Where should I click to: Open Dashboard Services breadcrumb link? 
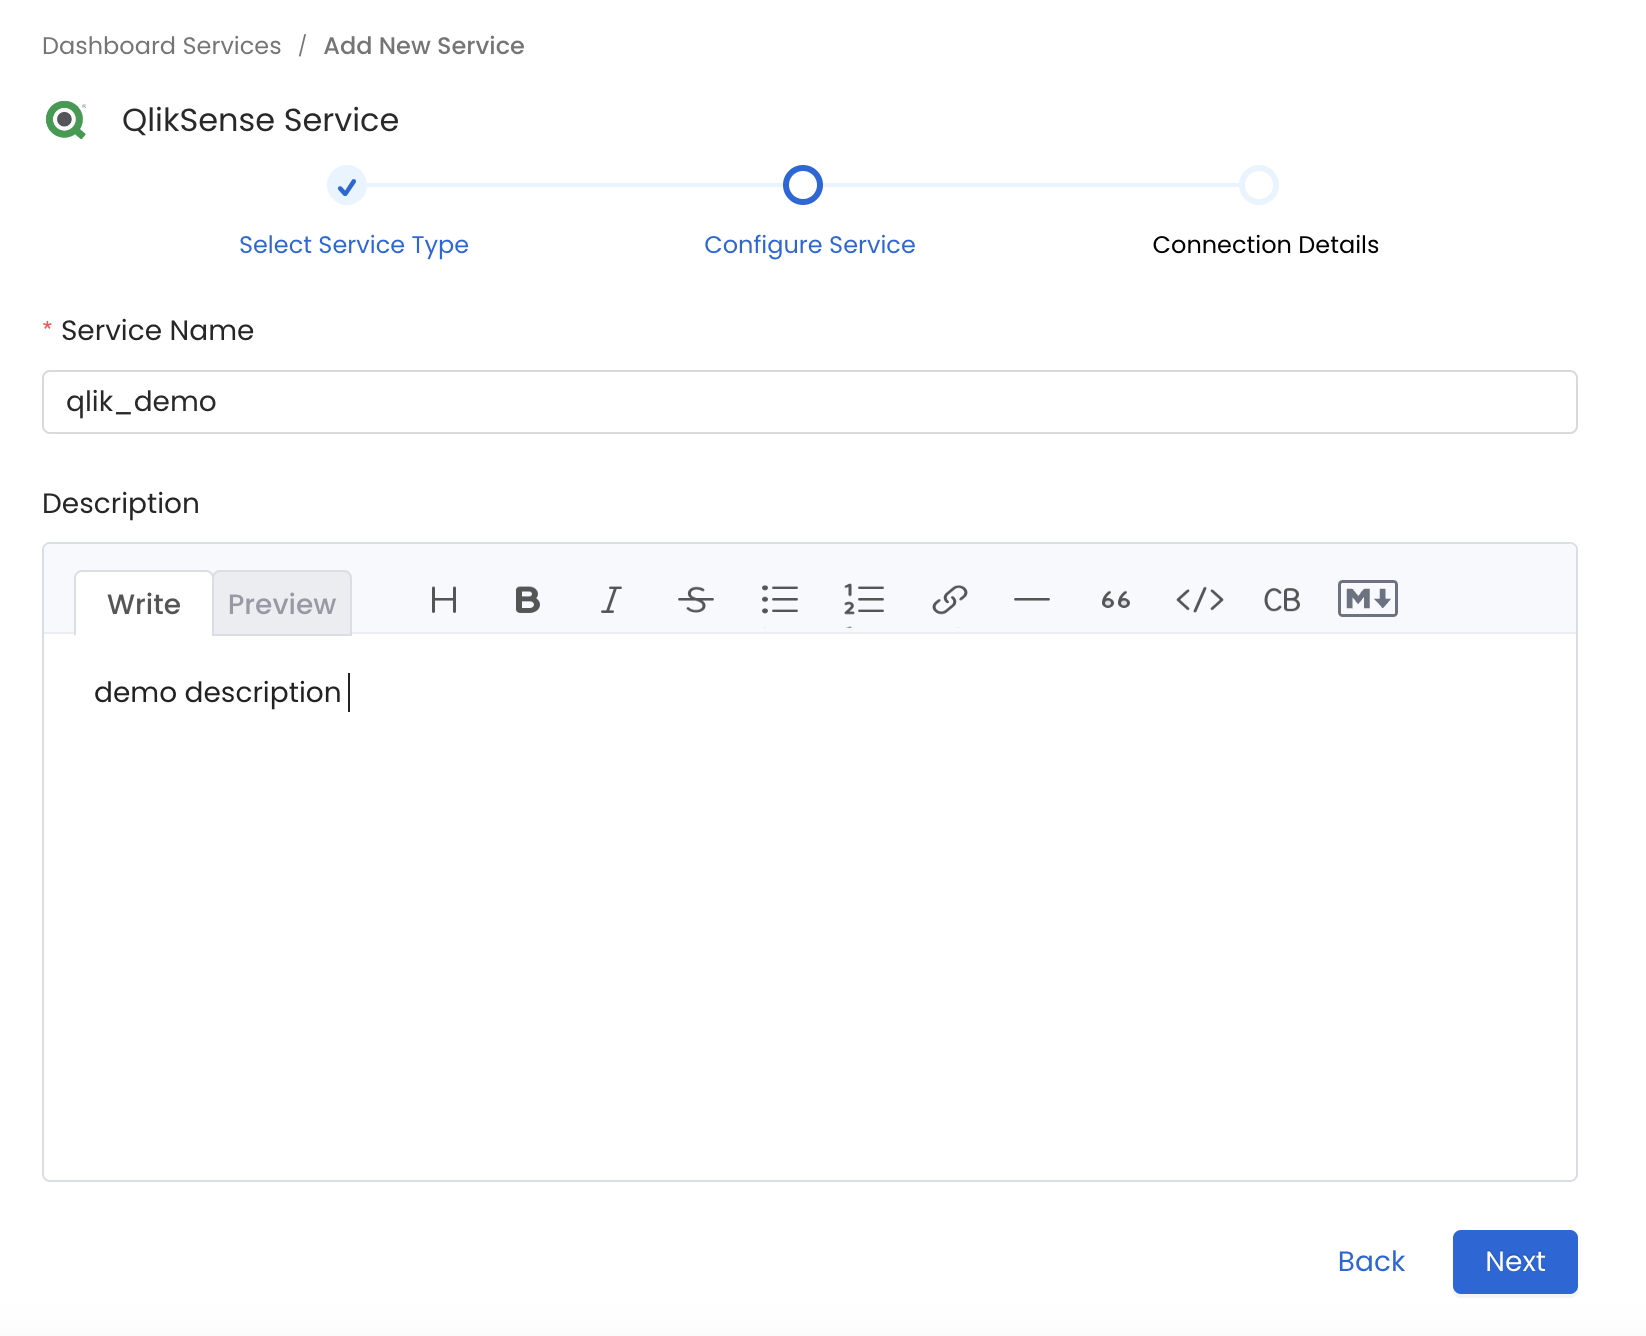pos(162,46)
